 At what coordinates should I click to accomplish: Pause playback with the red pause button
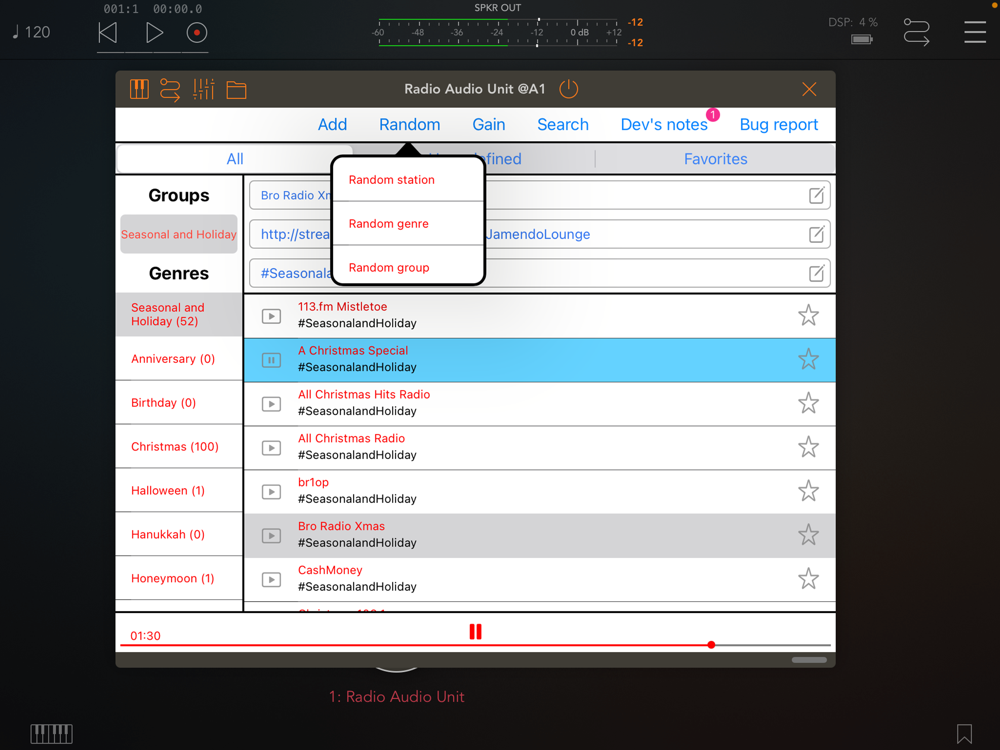pos(475,632)
